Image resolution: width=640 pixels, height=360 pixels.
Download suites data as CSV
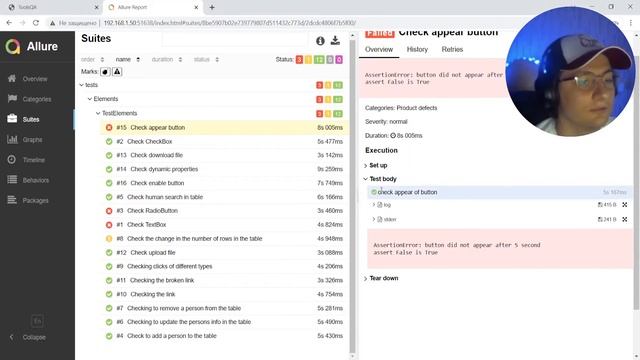pos(335,40)
